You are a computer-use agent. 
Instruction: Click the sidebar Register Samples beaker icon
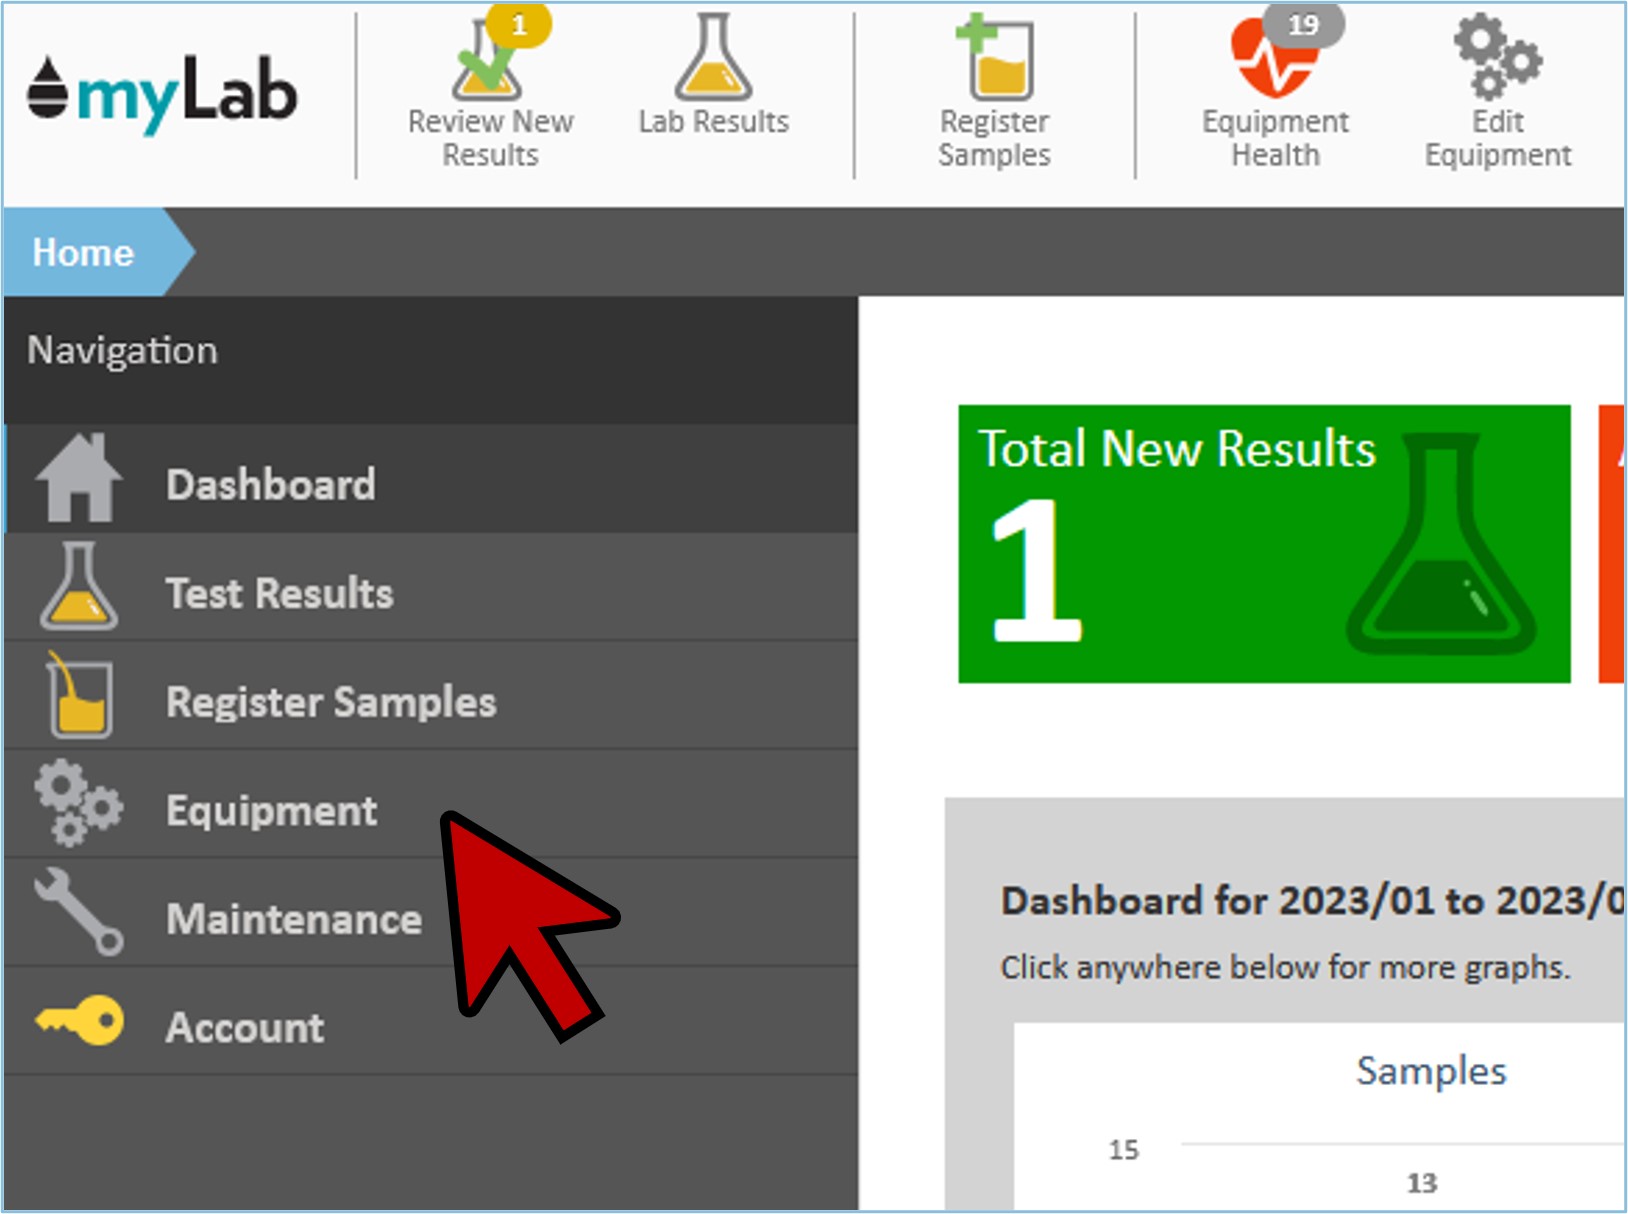coord(78,695)
